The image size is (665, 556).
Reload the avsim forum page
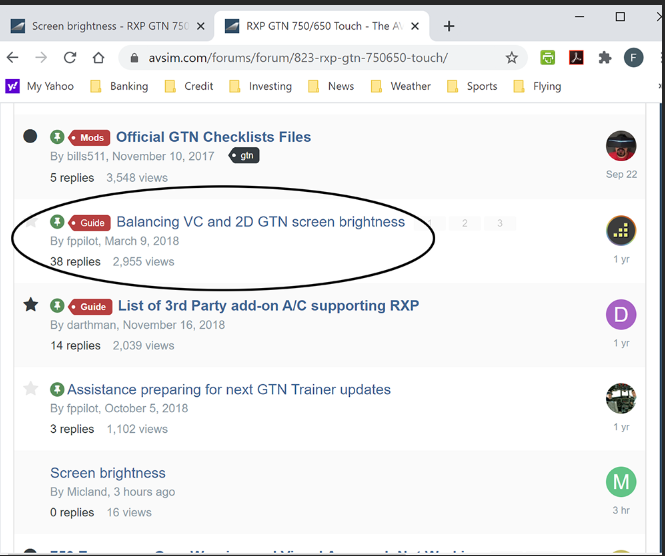click(70, 57)
